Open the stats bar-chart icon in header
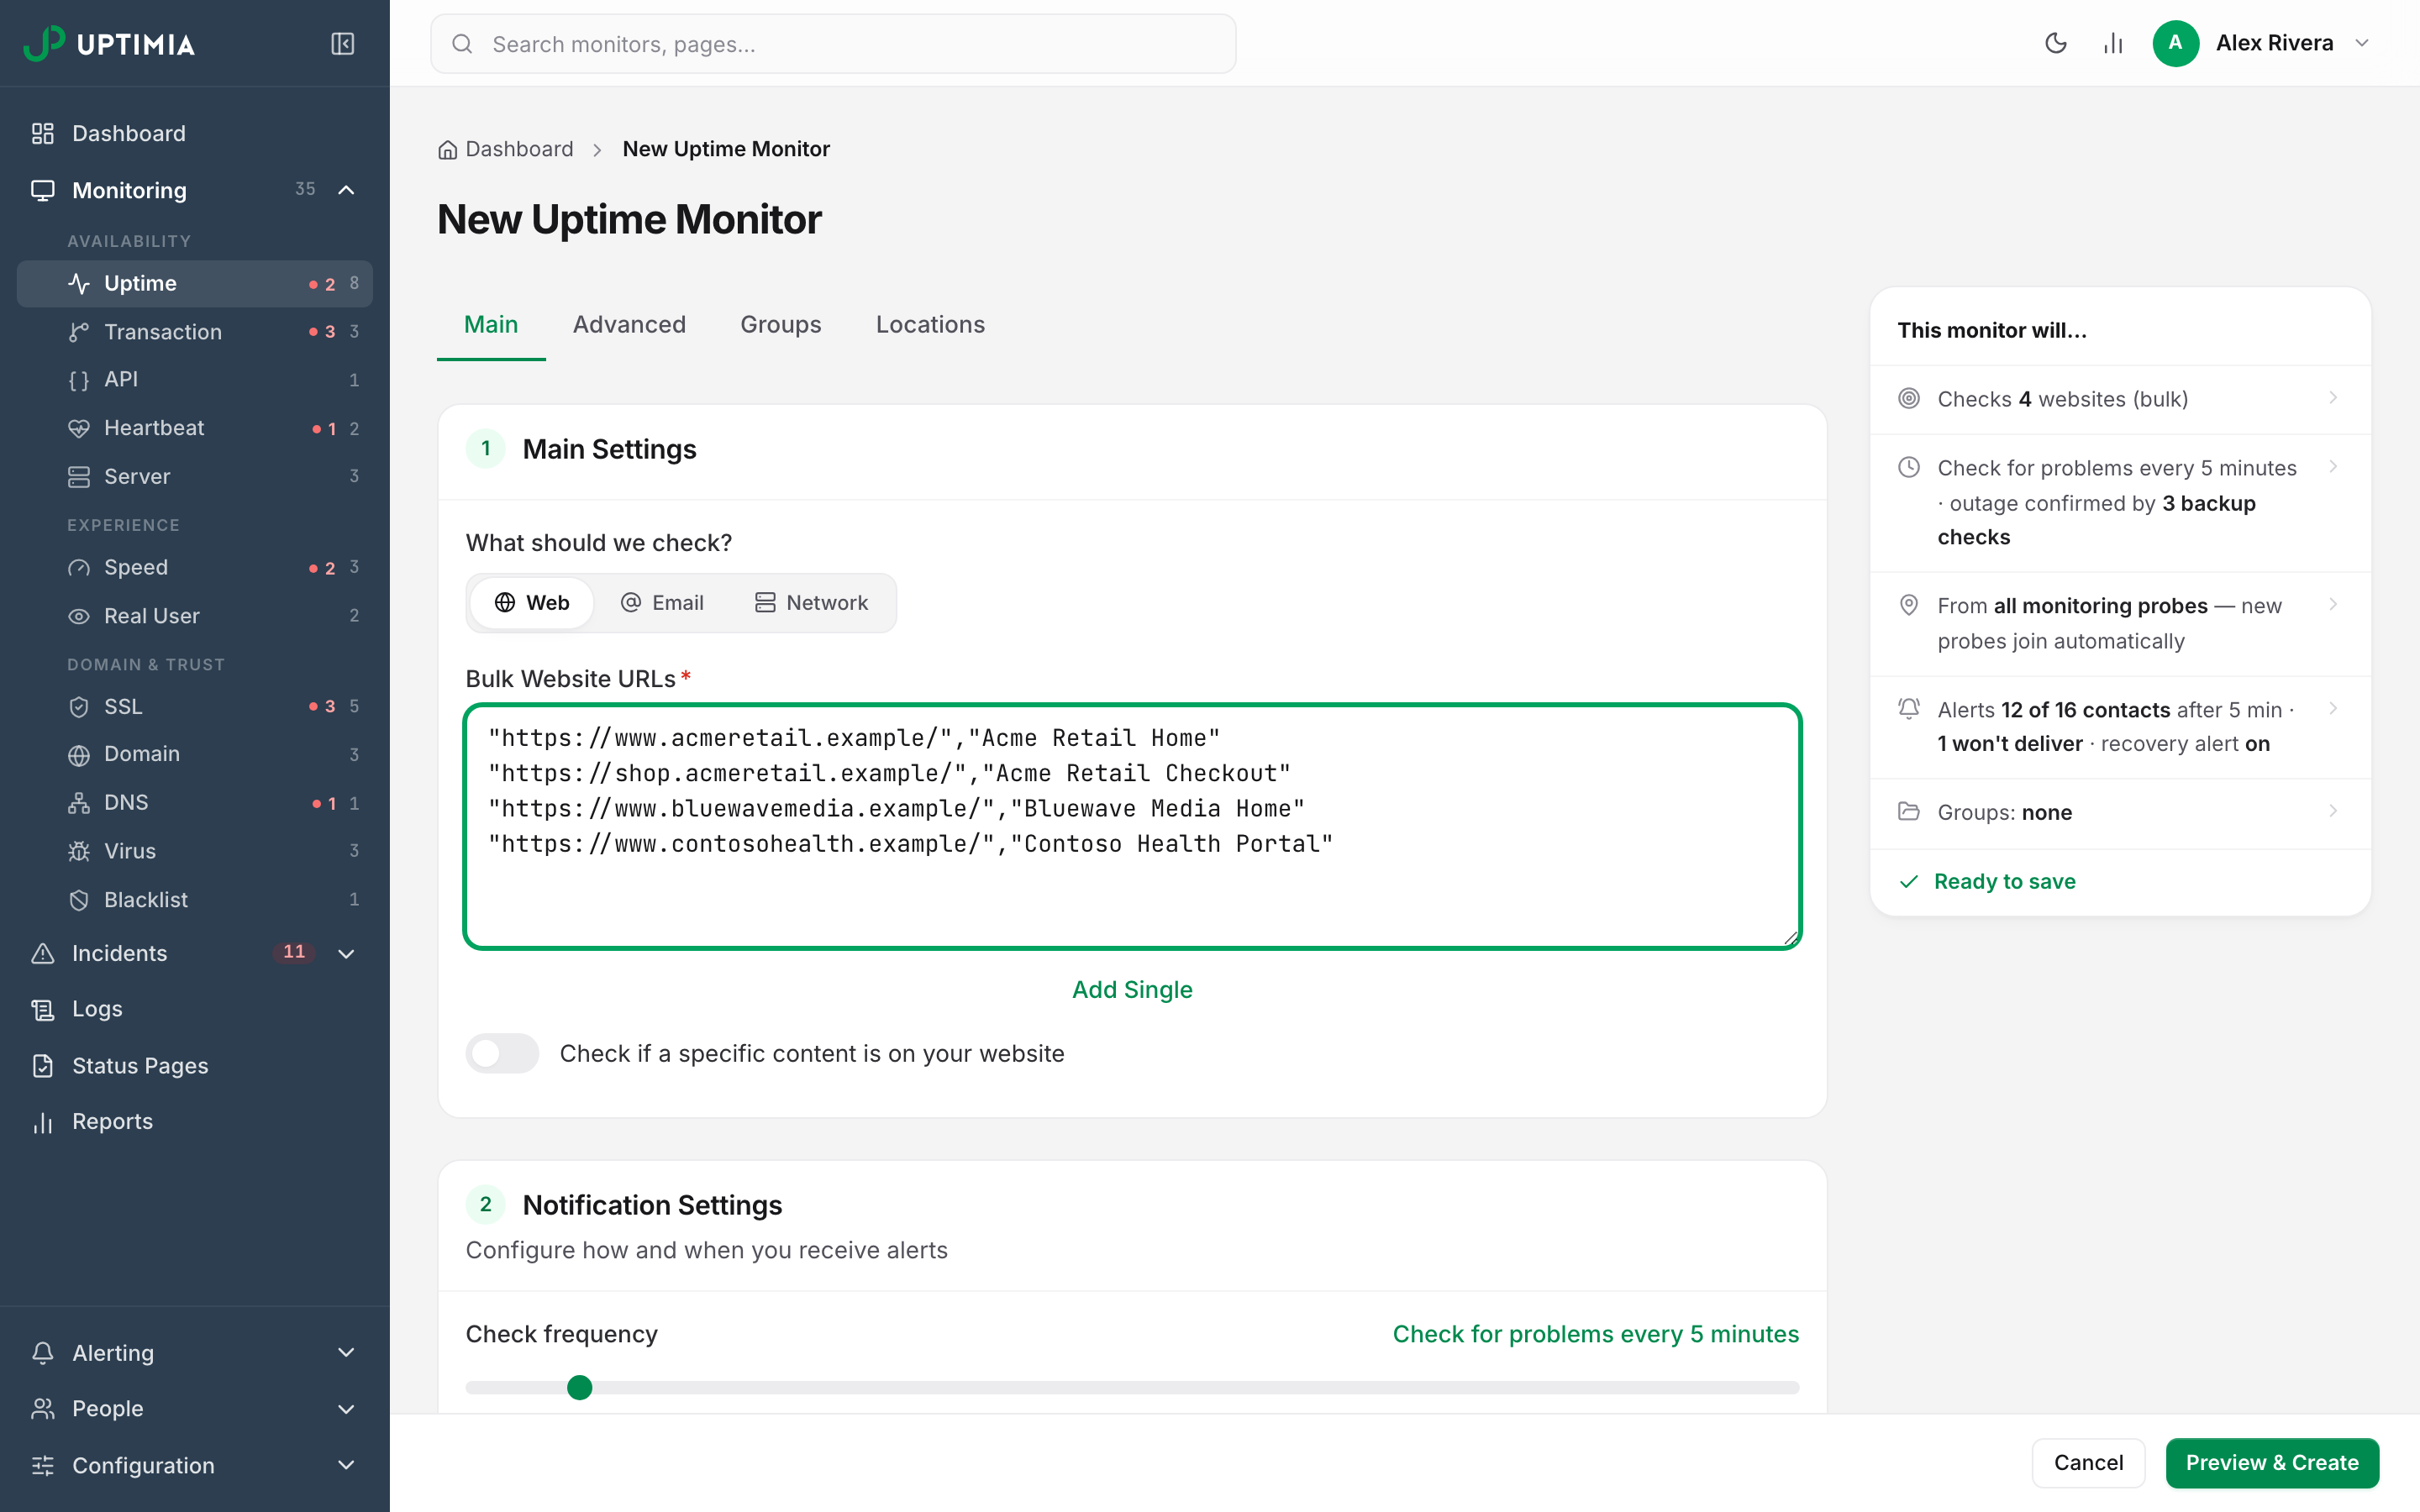The width and height of the screenshot is (2420, 1512). (x=2113, y=43)
